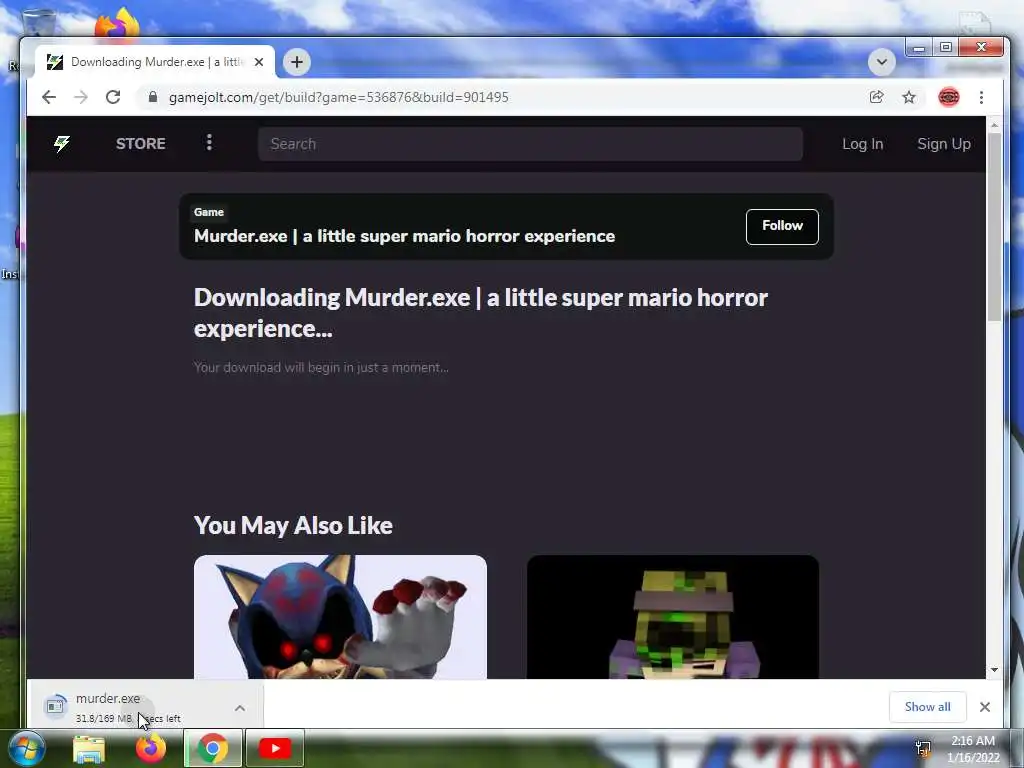
Task: Expand the tab search dropdown arrow
Action: 882,62
